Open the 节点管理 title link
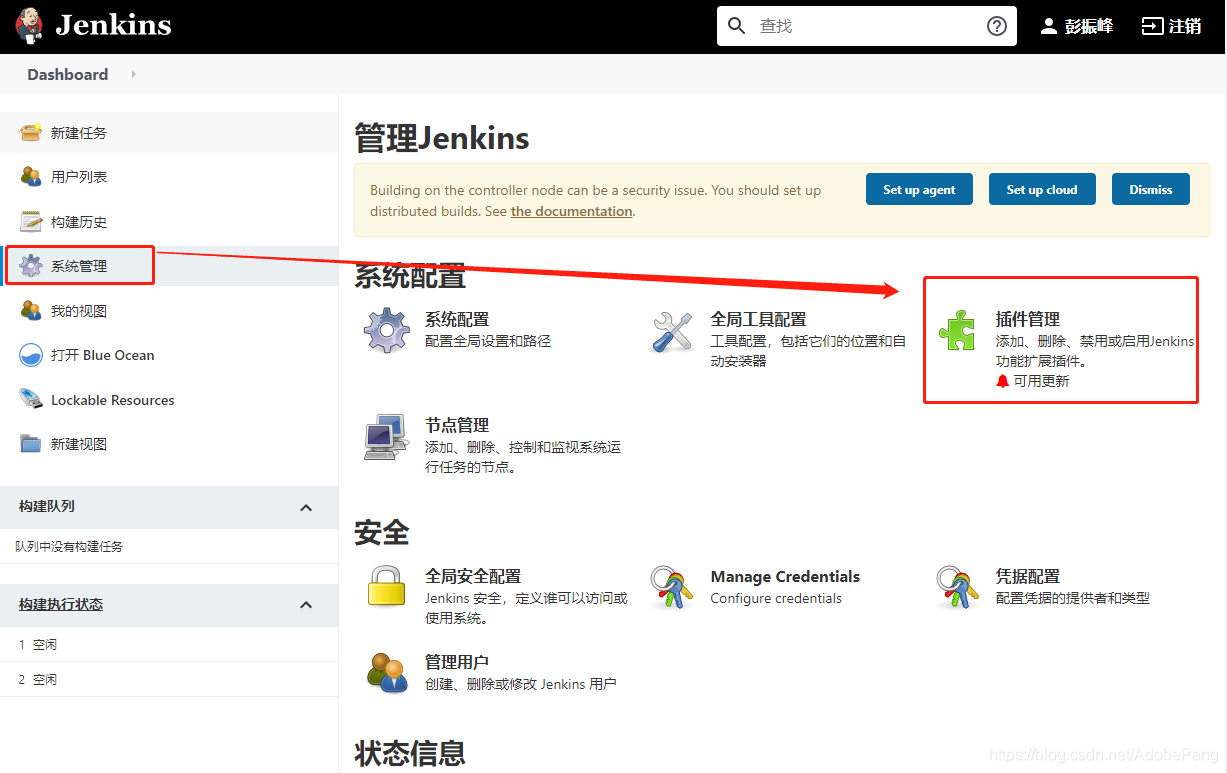This screenshot has height=773, width=1227. pos(457,425)
